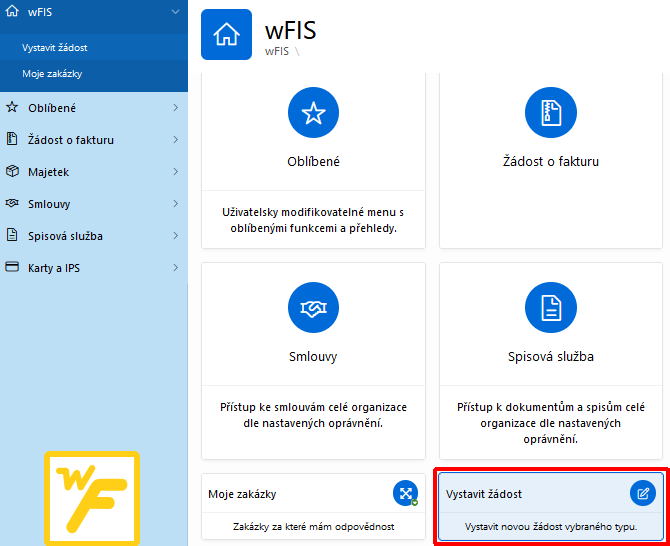This screenshot has width=670, height=546.
Task: Open the Smlouvy card title
Action: click(x=313, y=357)
